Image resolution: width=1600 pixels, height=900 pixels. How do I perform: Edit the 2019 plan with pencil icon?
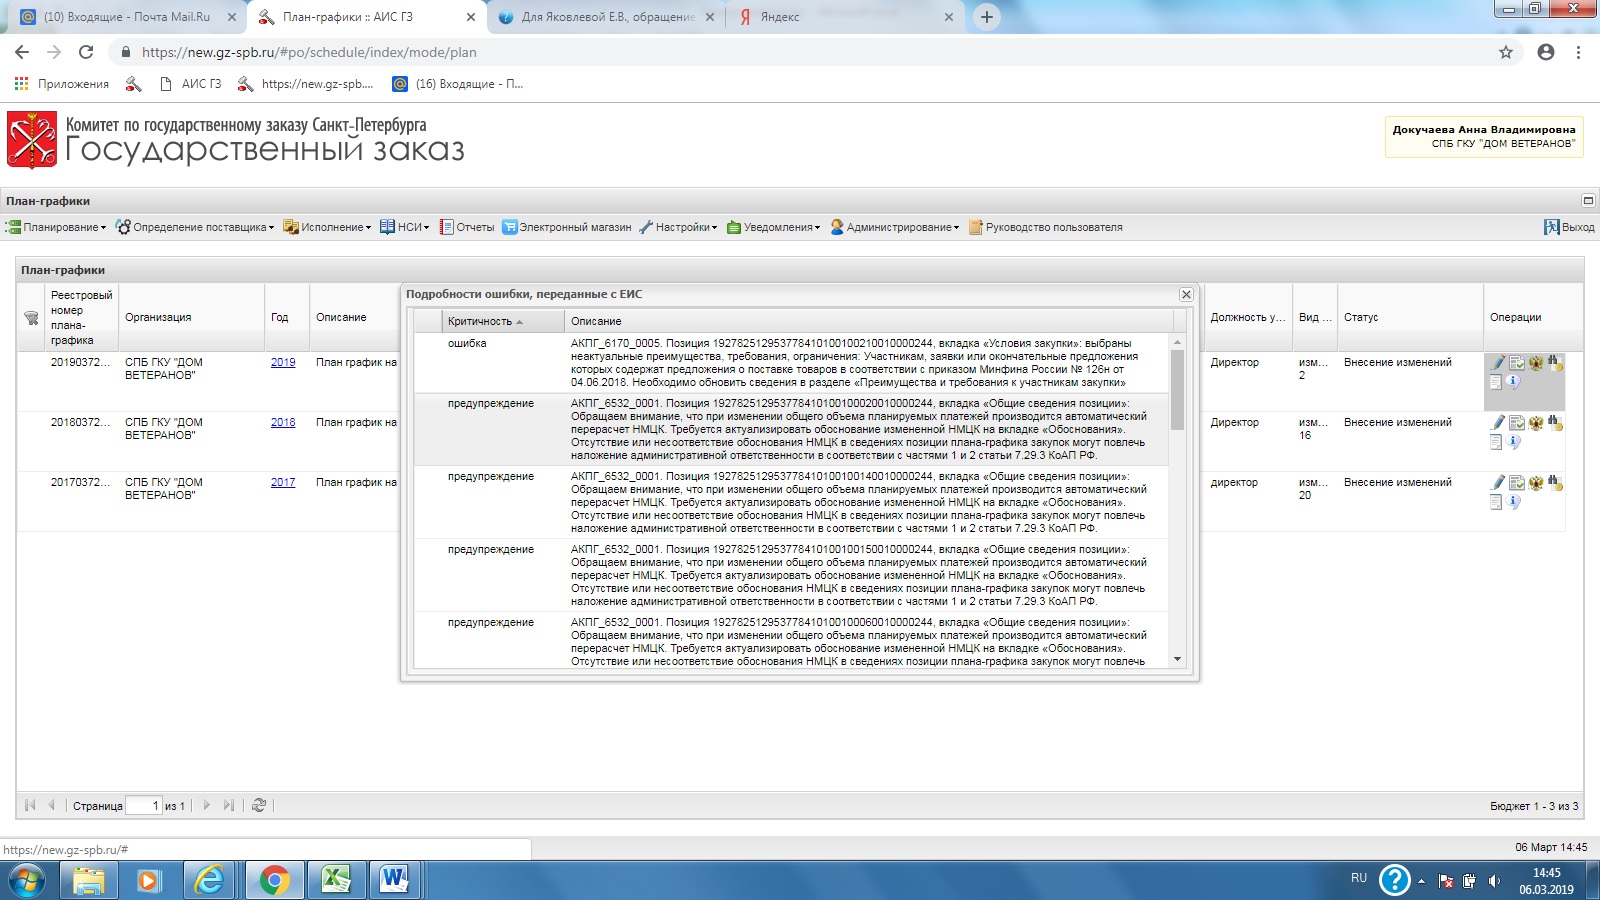(1497, 363)
